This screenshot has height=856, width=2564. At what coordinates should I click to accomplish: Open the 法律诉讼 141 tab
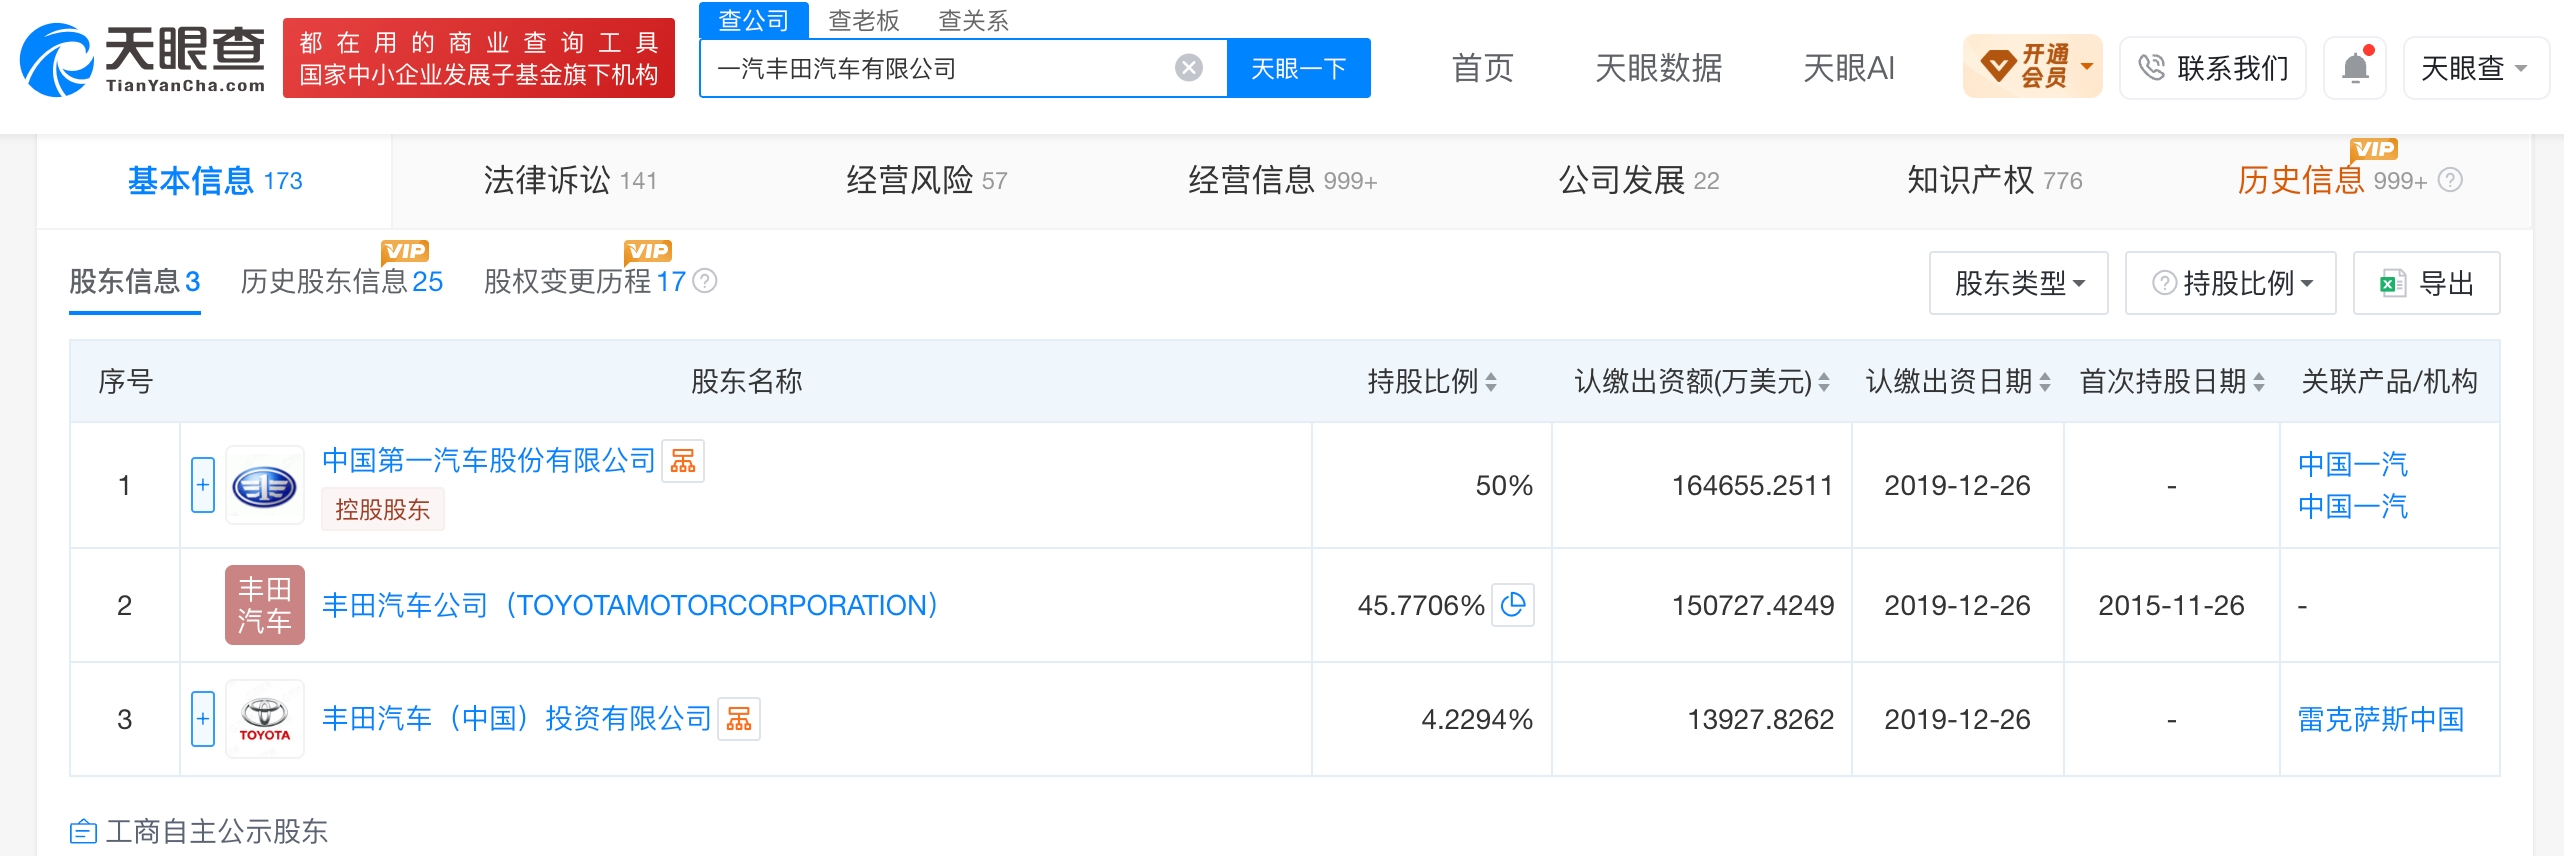(x=570, y=181)
